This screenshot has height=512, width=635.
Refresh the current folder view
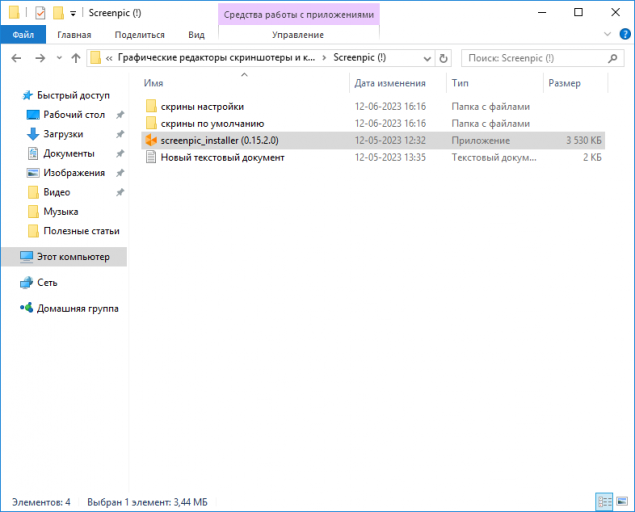click(x=443, y=58)
